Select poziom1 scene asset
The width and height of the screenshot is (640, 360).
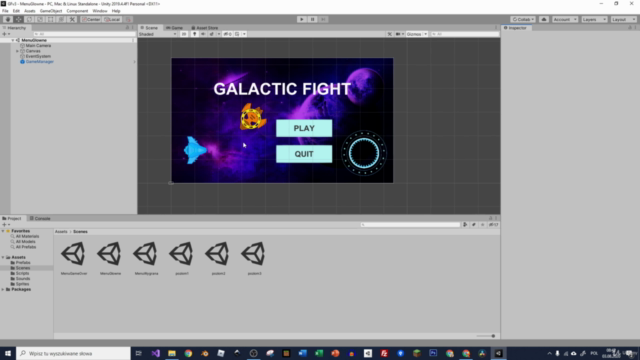click(x=182, y=258)
